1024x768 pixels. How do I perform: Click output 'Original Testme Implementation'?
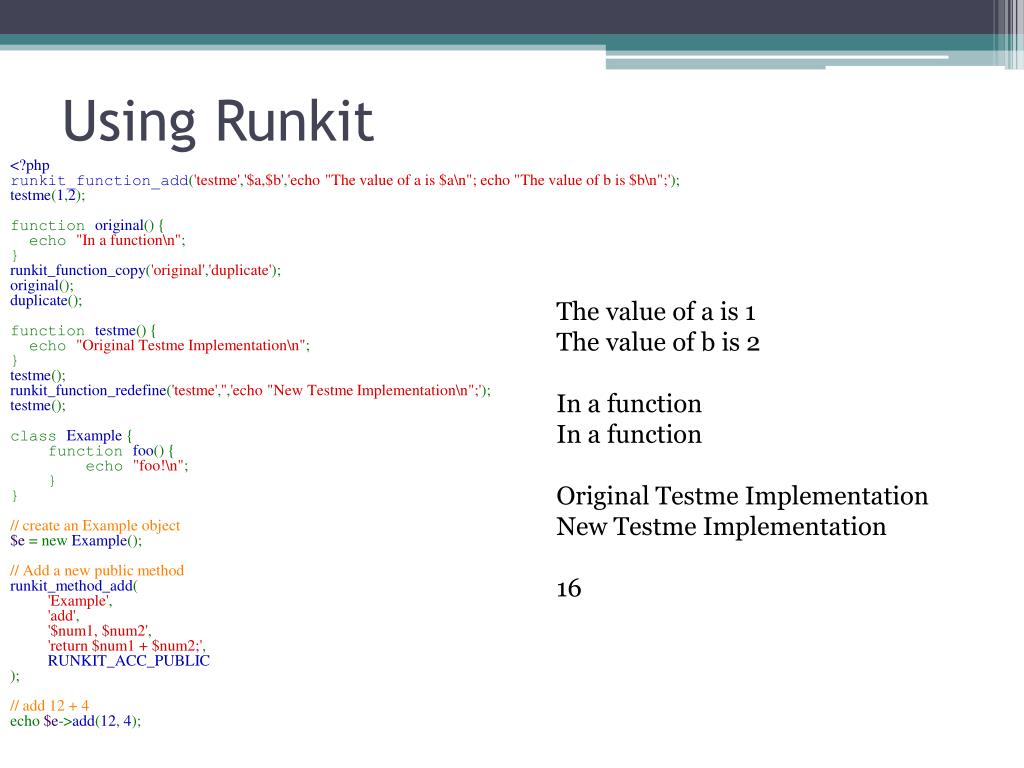tap(742, 496)
